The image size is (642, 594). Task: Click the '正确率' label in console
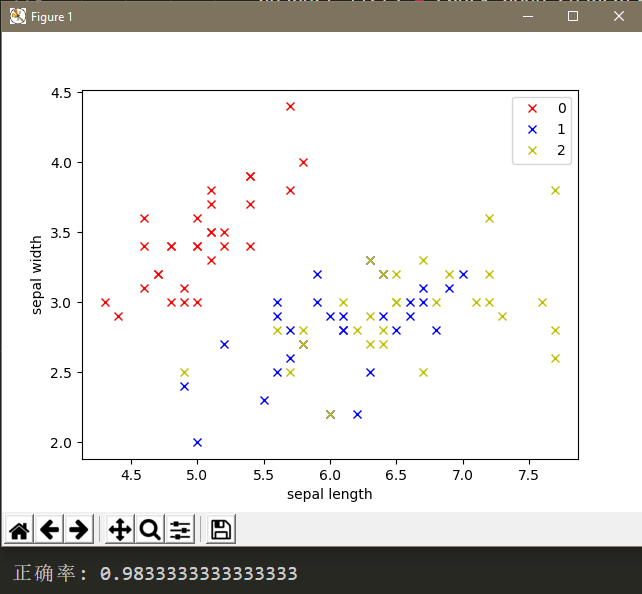tap(45, 573)
